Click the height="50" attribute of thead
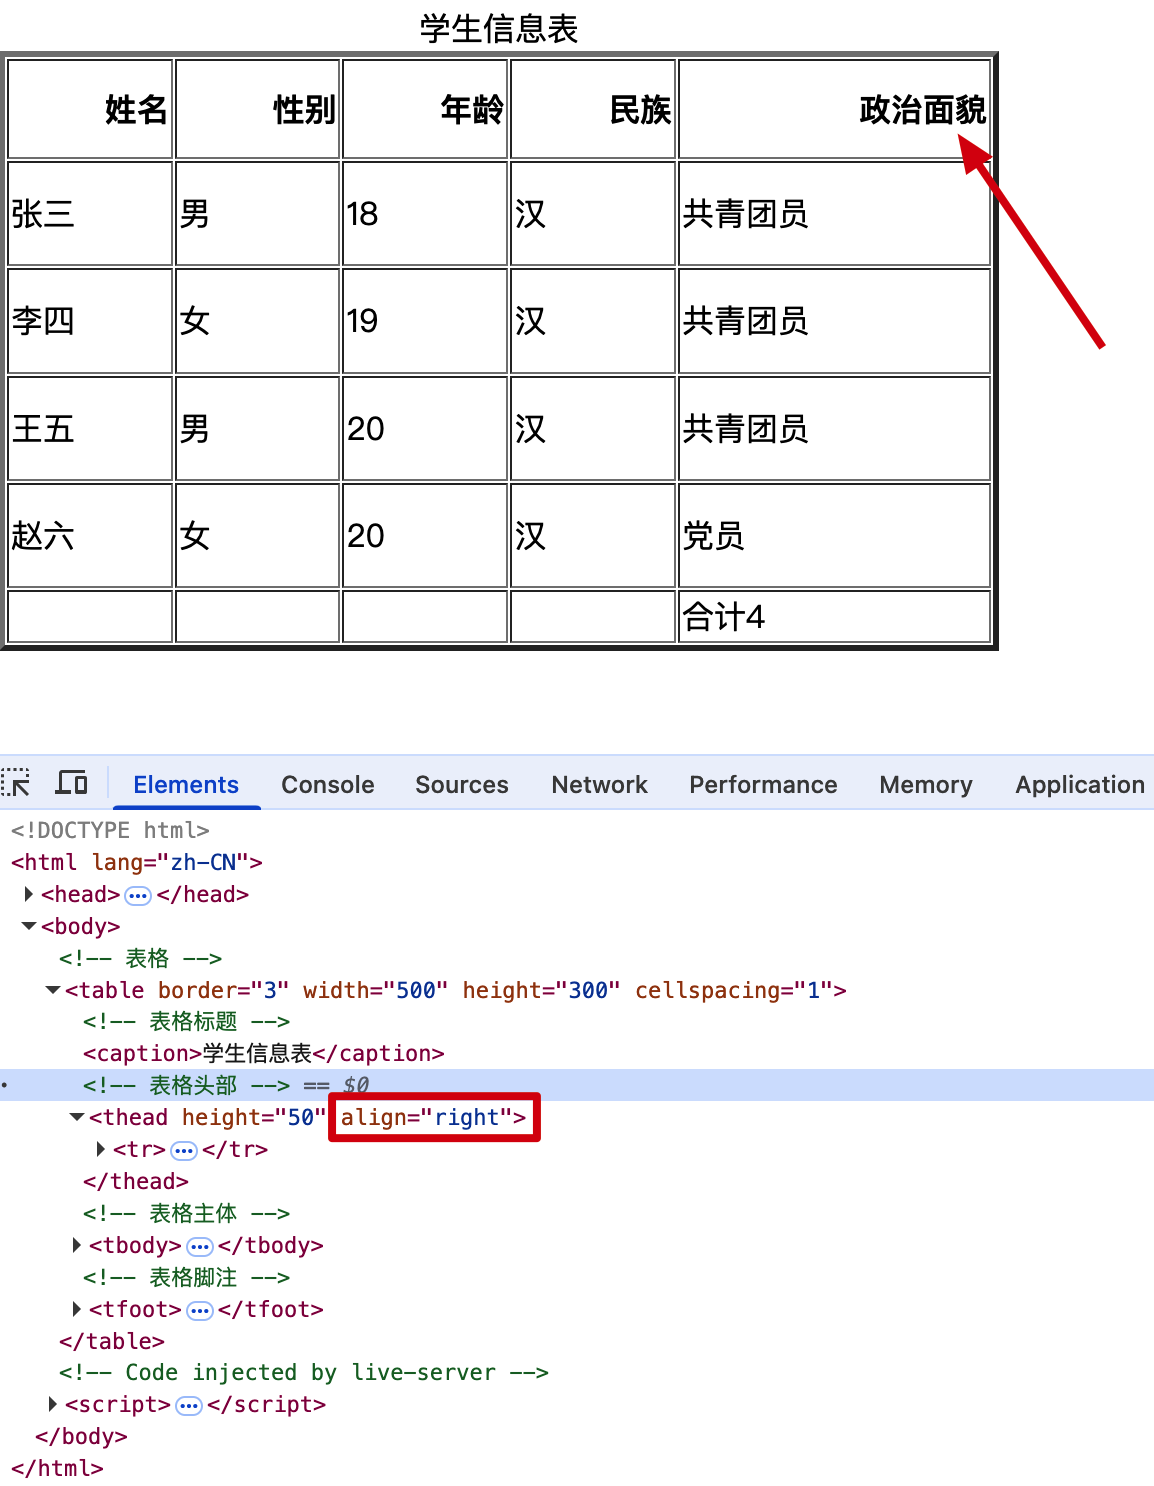The width and height of the screenshot is (1154, 1486). [254, 1117]
